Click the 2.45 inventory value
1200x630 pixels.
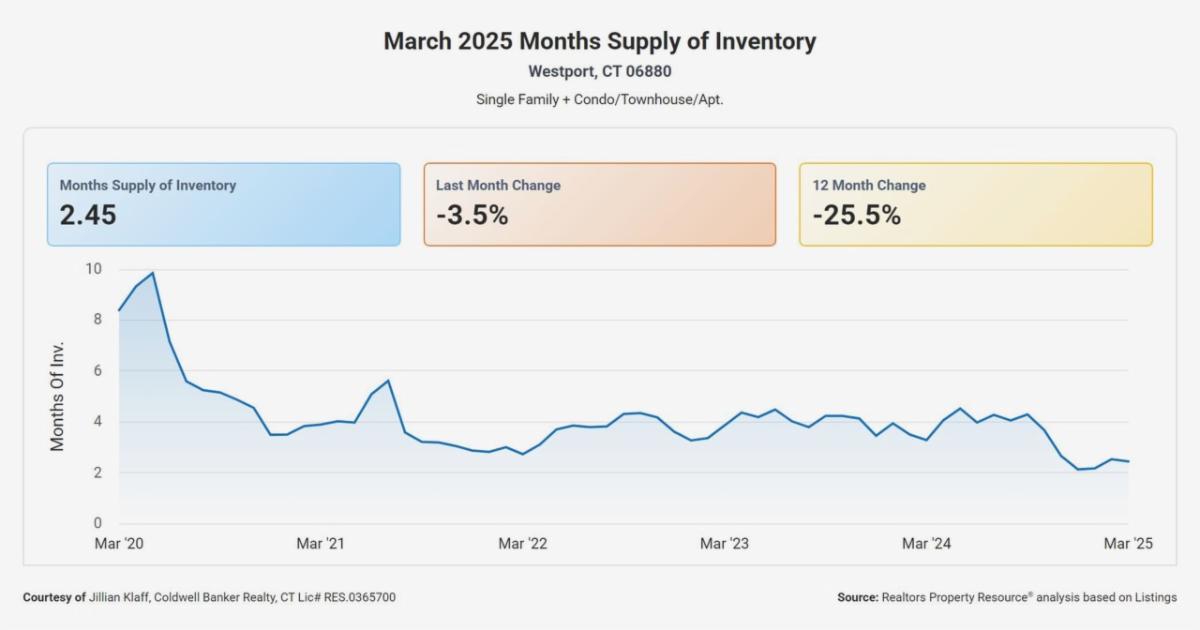[88, 215]
